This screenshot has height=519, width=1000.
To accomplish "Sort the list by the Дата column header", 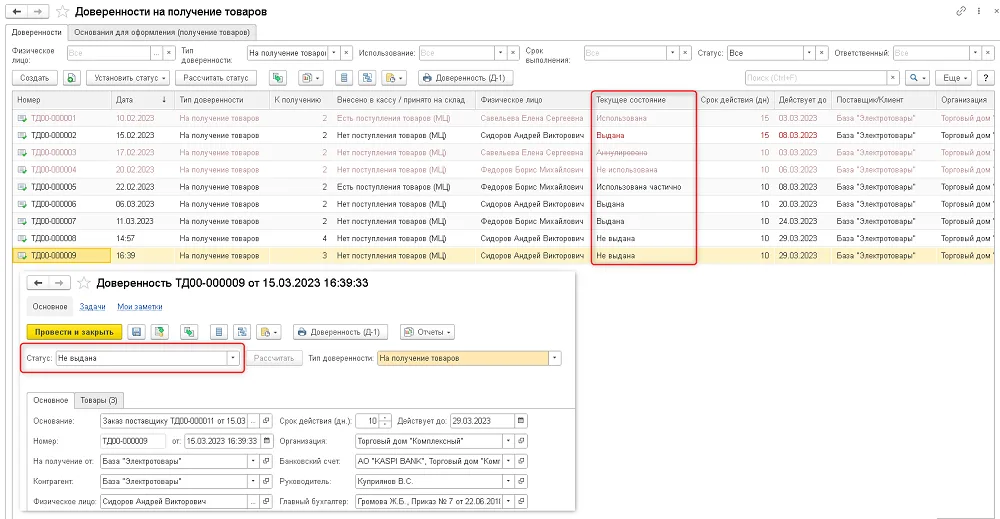I will tap(141, 100).
